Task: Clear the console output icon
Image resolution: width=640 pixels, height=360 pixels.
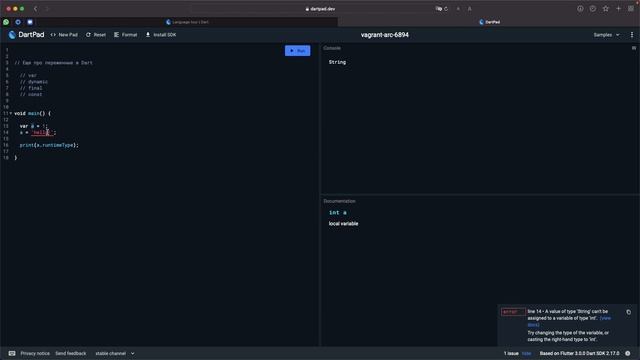Action: tap(634, 48)
